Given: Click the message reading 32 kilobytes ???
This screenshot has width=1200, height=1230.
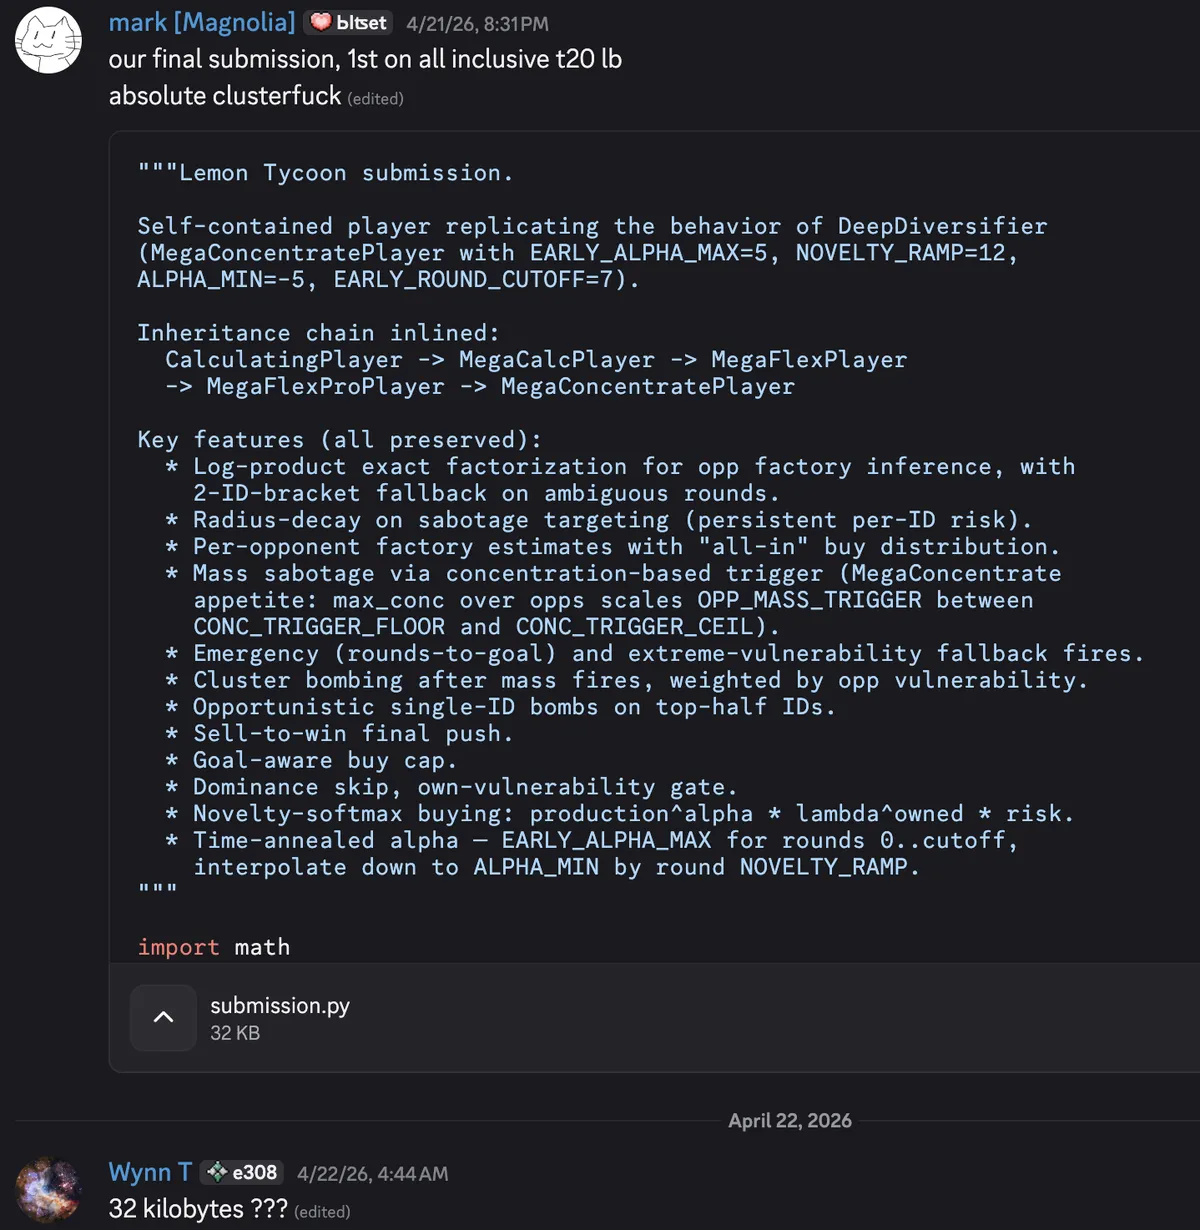Looking at the screenshot, I should click(196, 1209).
